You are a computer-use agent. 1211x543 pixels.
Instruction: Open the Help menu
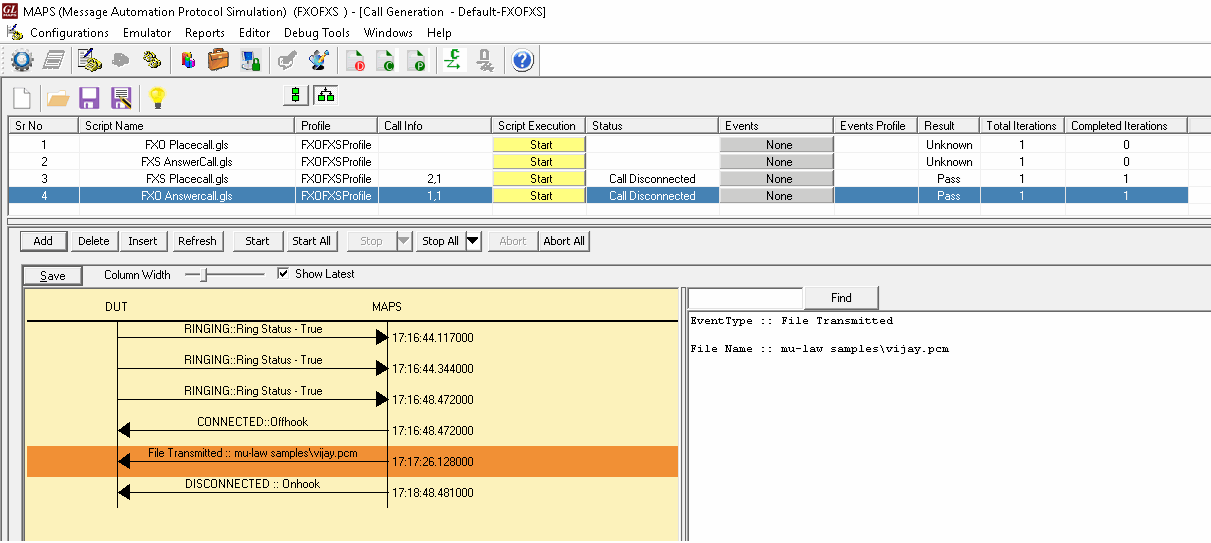click(439, 33)
